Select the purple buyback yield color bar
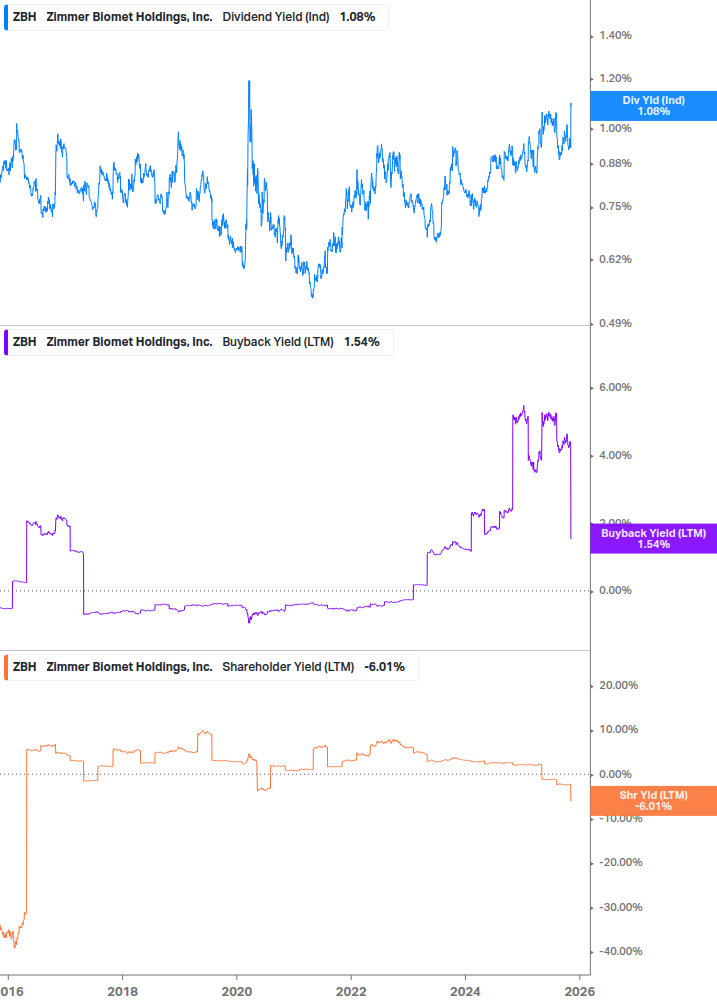This screenshot has width=717, height=1005. [x=6, y=342]
